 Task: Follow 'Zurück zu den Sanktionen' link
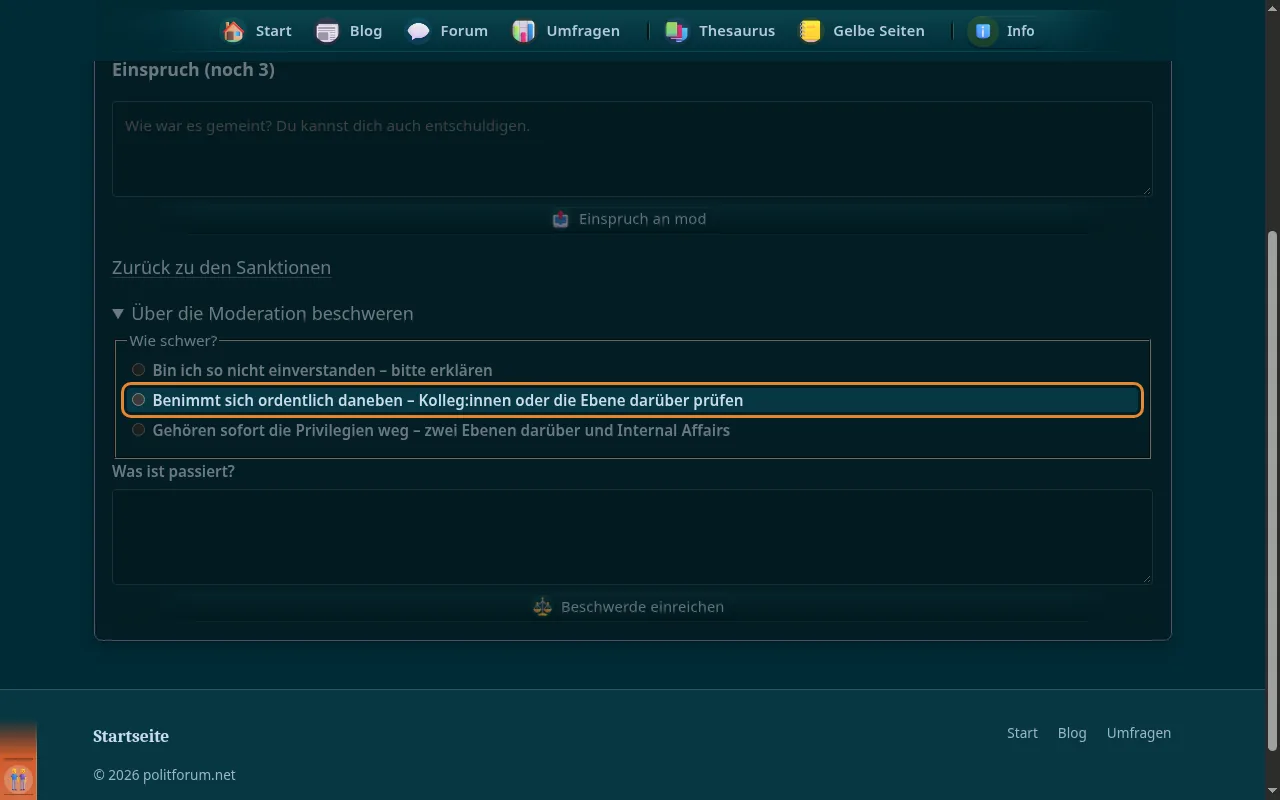(x=221, y=268)
